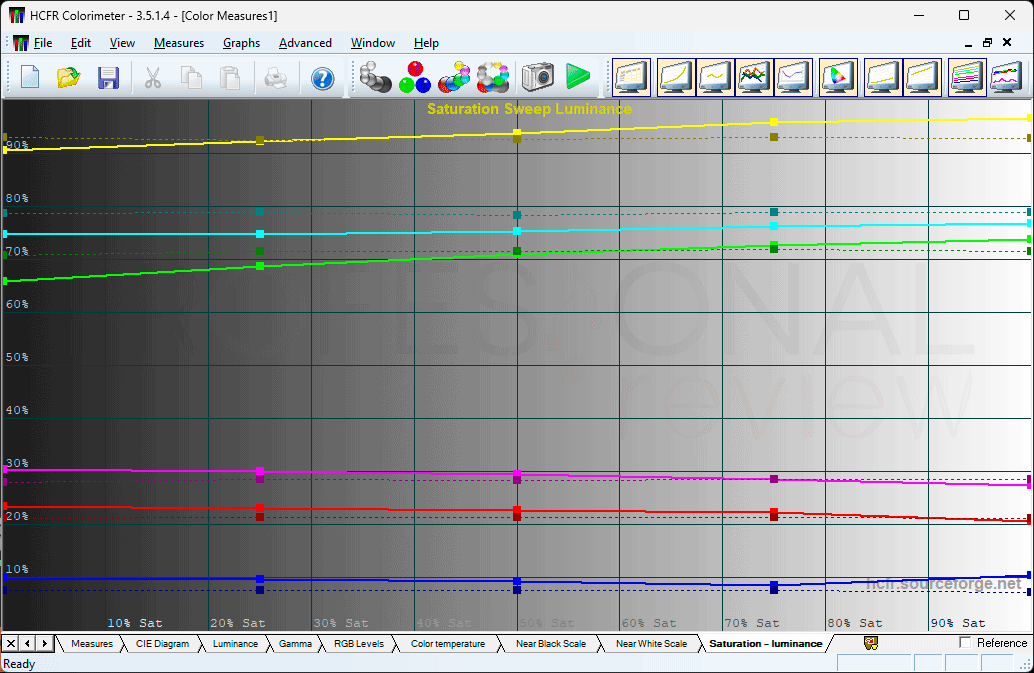The height and width of the screenshot is (673, 1034).
Task: Switch to the Color temperature tab
Action: (x=448, y=643)
